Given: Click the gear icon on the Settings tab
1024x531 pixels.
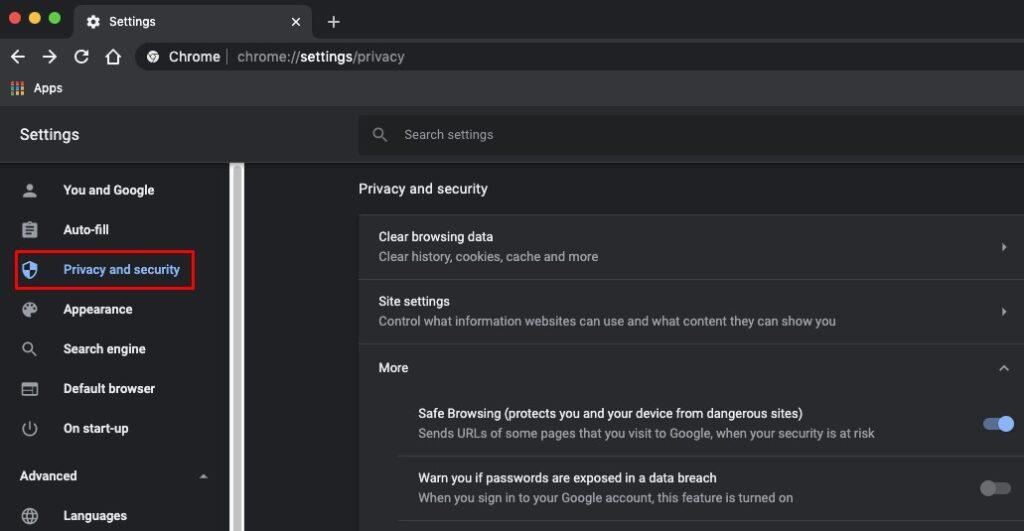Looking at the screenshot, I should (93, 22).
